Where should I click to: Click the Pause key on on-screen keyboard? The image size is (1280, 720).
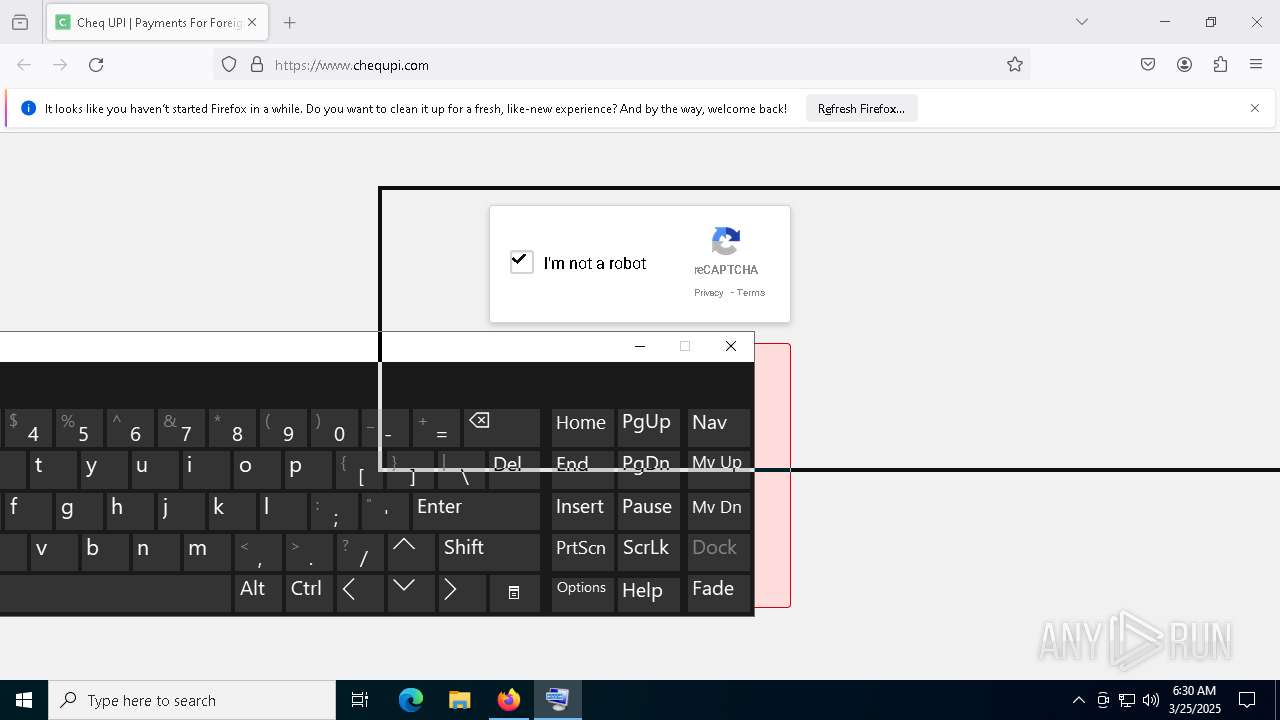648,510
